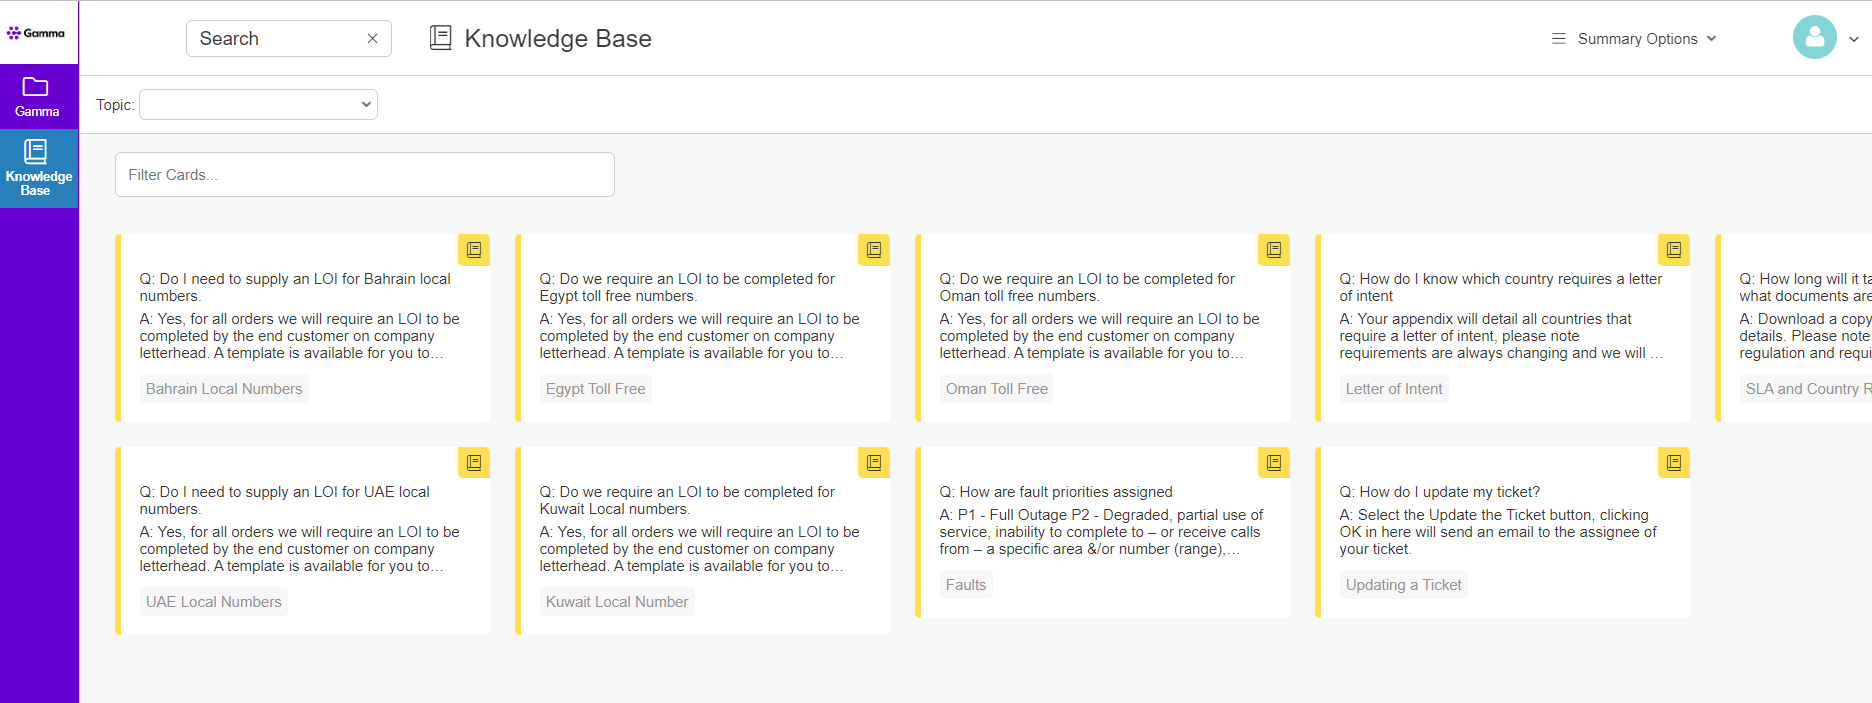Select the Letter of Intent tag

coord(1394,389)
